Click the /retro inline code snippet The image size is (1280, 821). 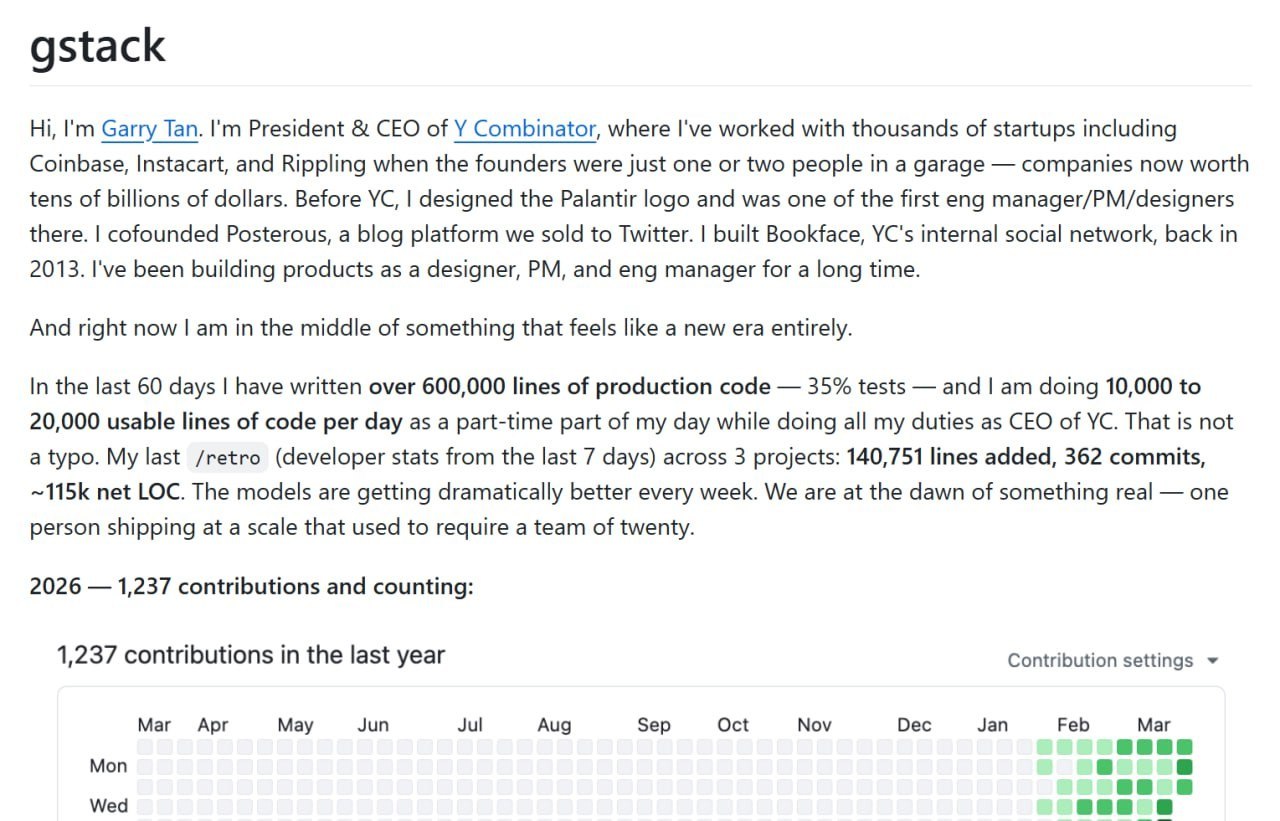[229, 458]
